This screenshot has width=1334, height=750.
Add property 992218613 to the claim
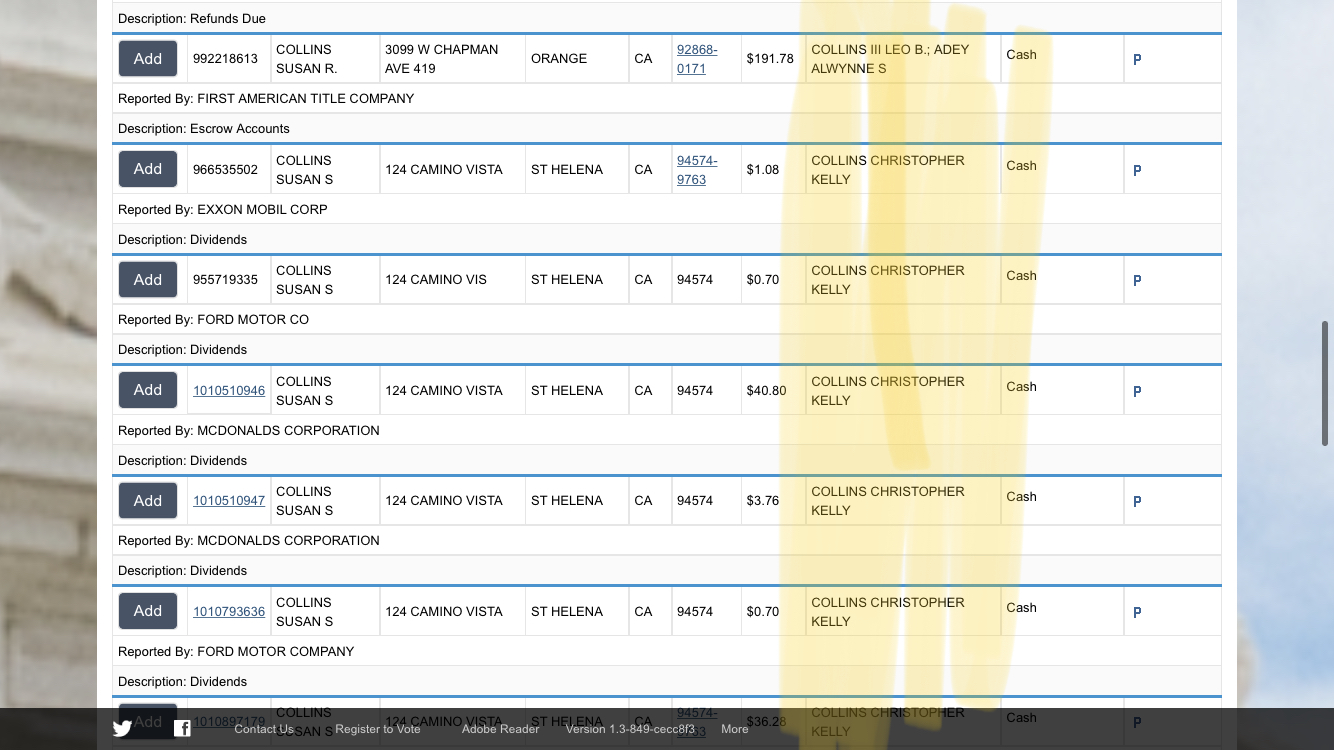tap(148, 59)
